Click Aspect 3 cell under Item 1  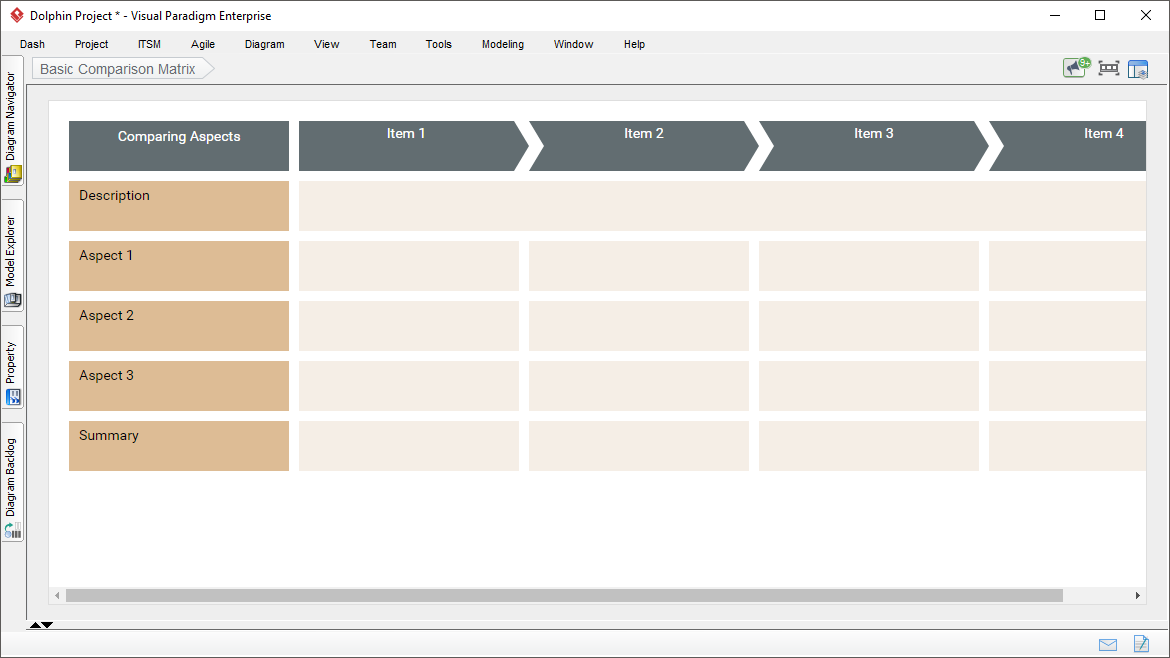[409, 386]
